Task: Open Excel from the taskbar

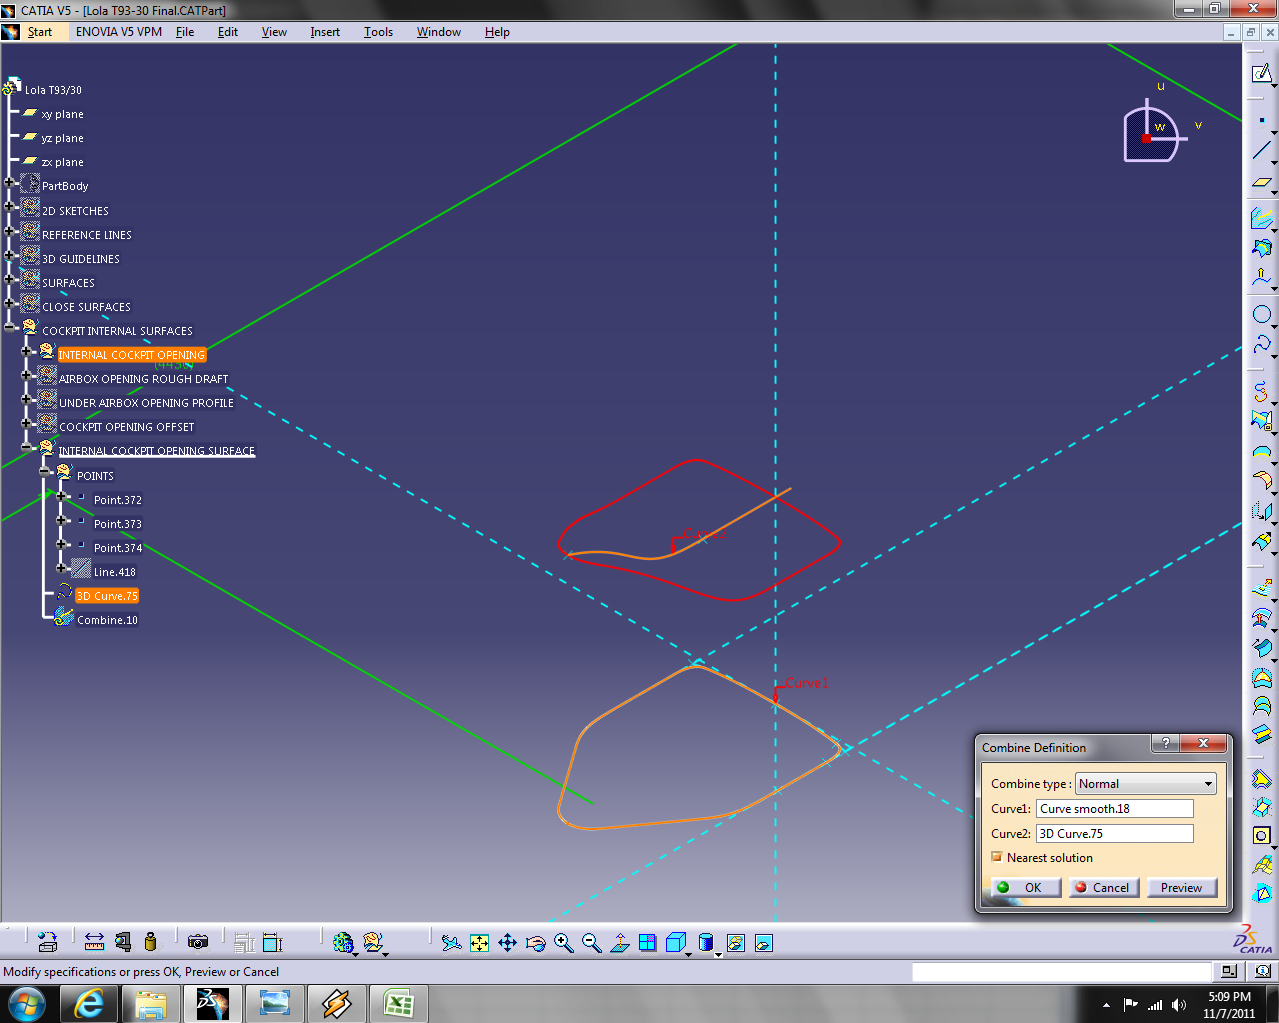Action: point(399,1003)
